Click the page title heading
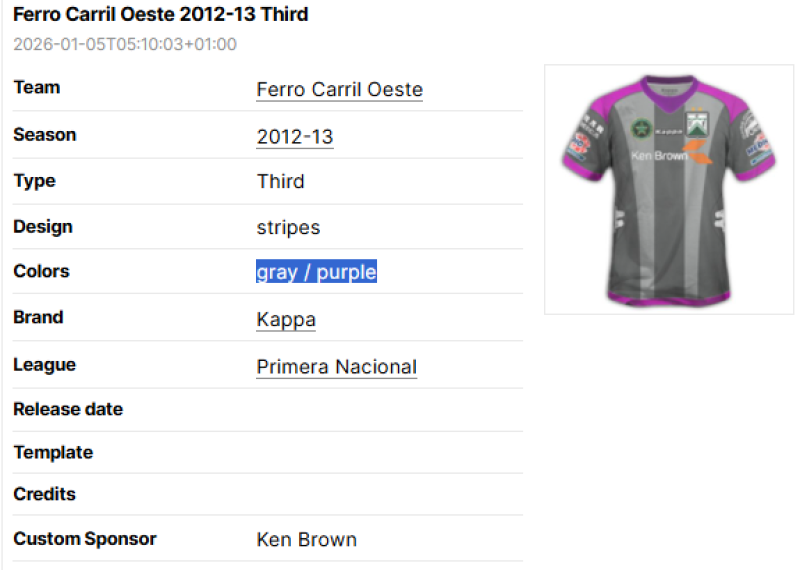 tap(160, 15)
